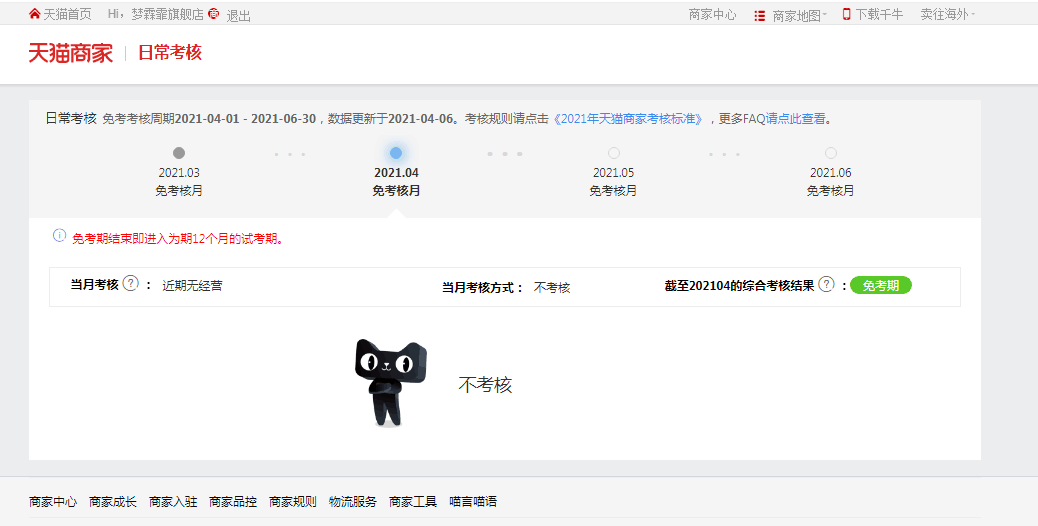Click the 商家地图 grid icon
The image size is (1038, 526).
(760, 16)
